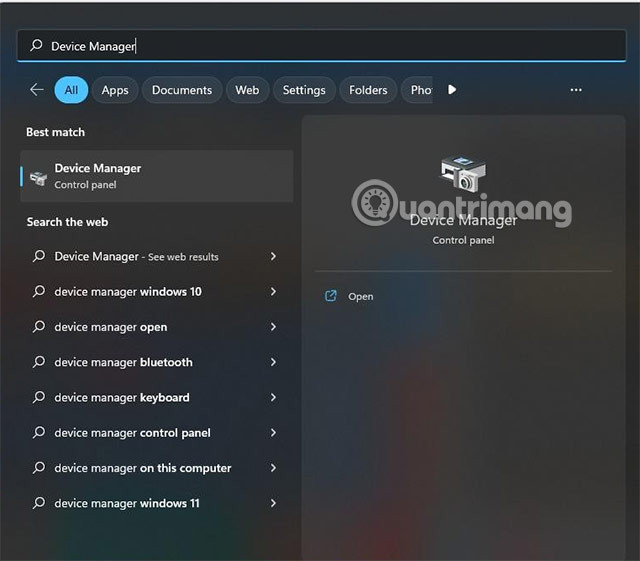640x561 pixels.
Task: Click the back arrow icon
Action: pos(37,90)
